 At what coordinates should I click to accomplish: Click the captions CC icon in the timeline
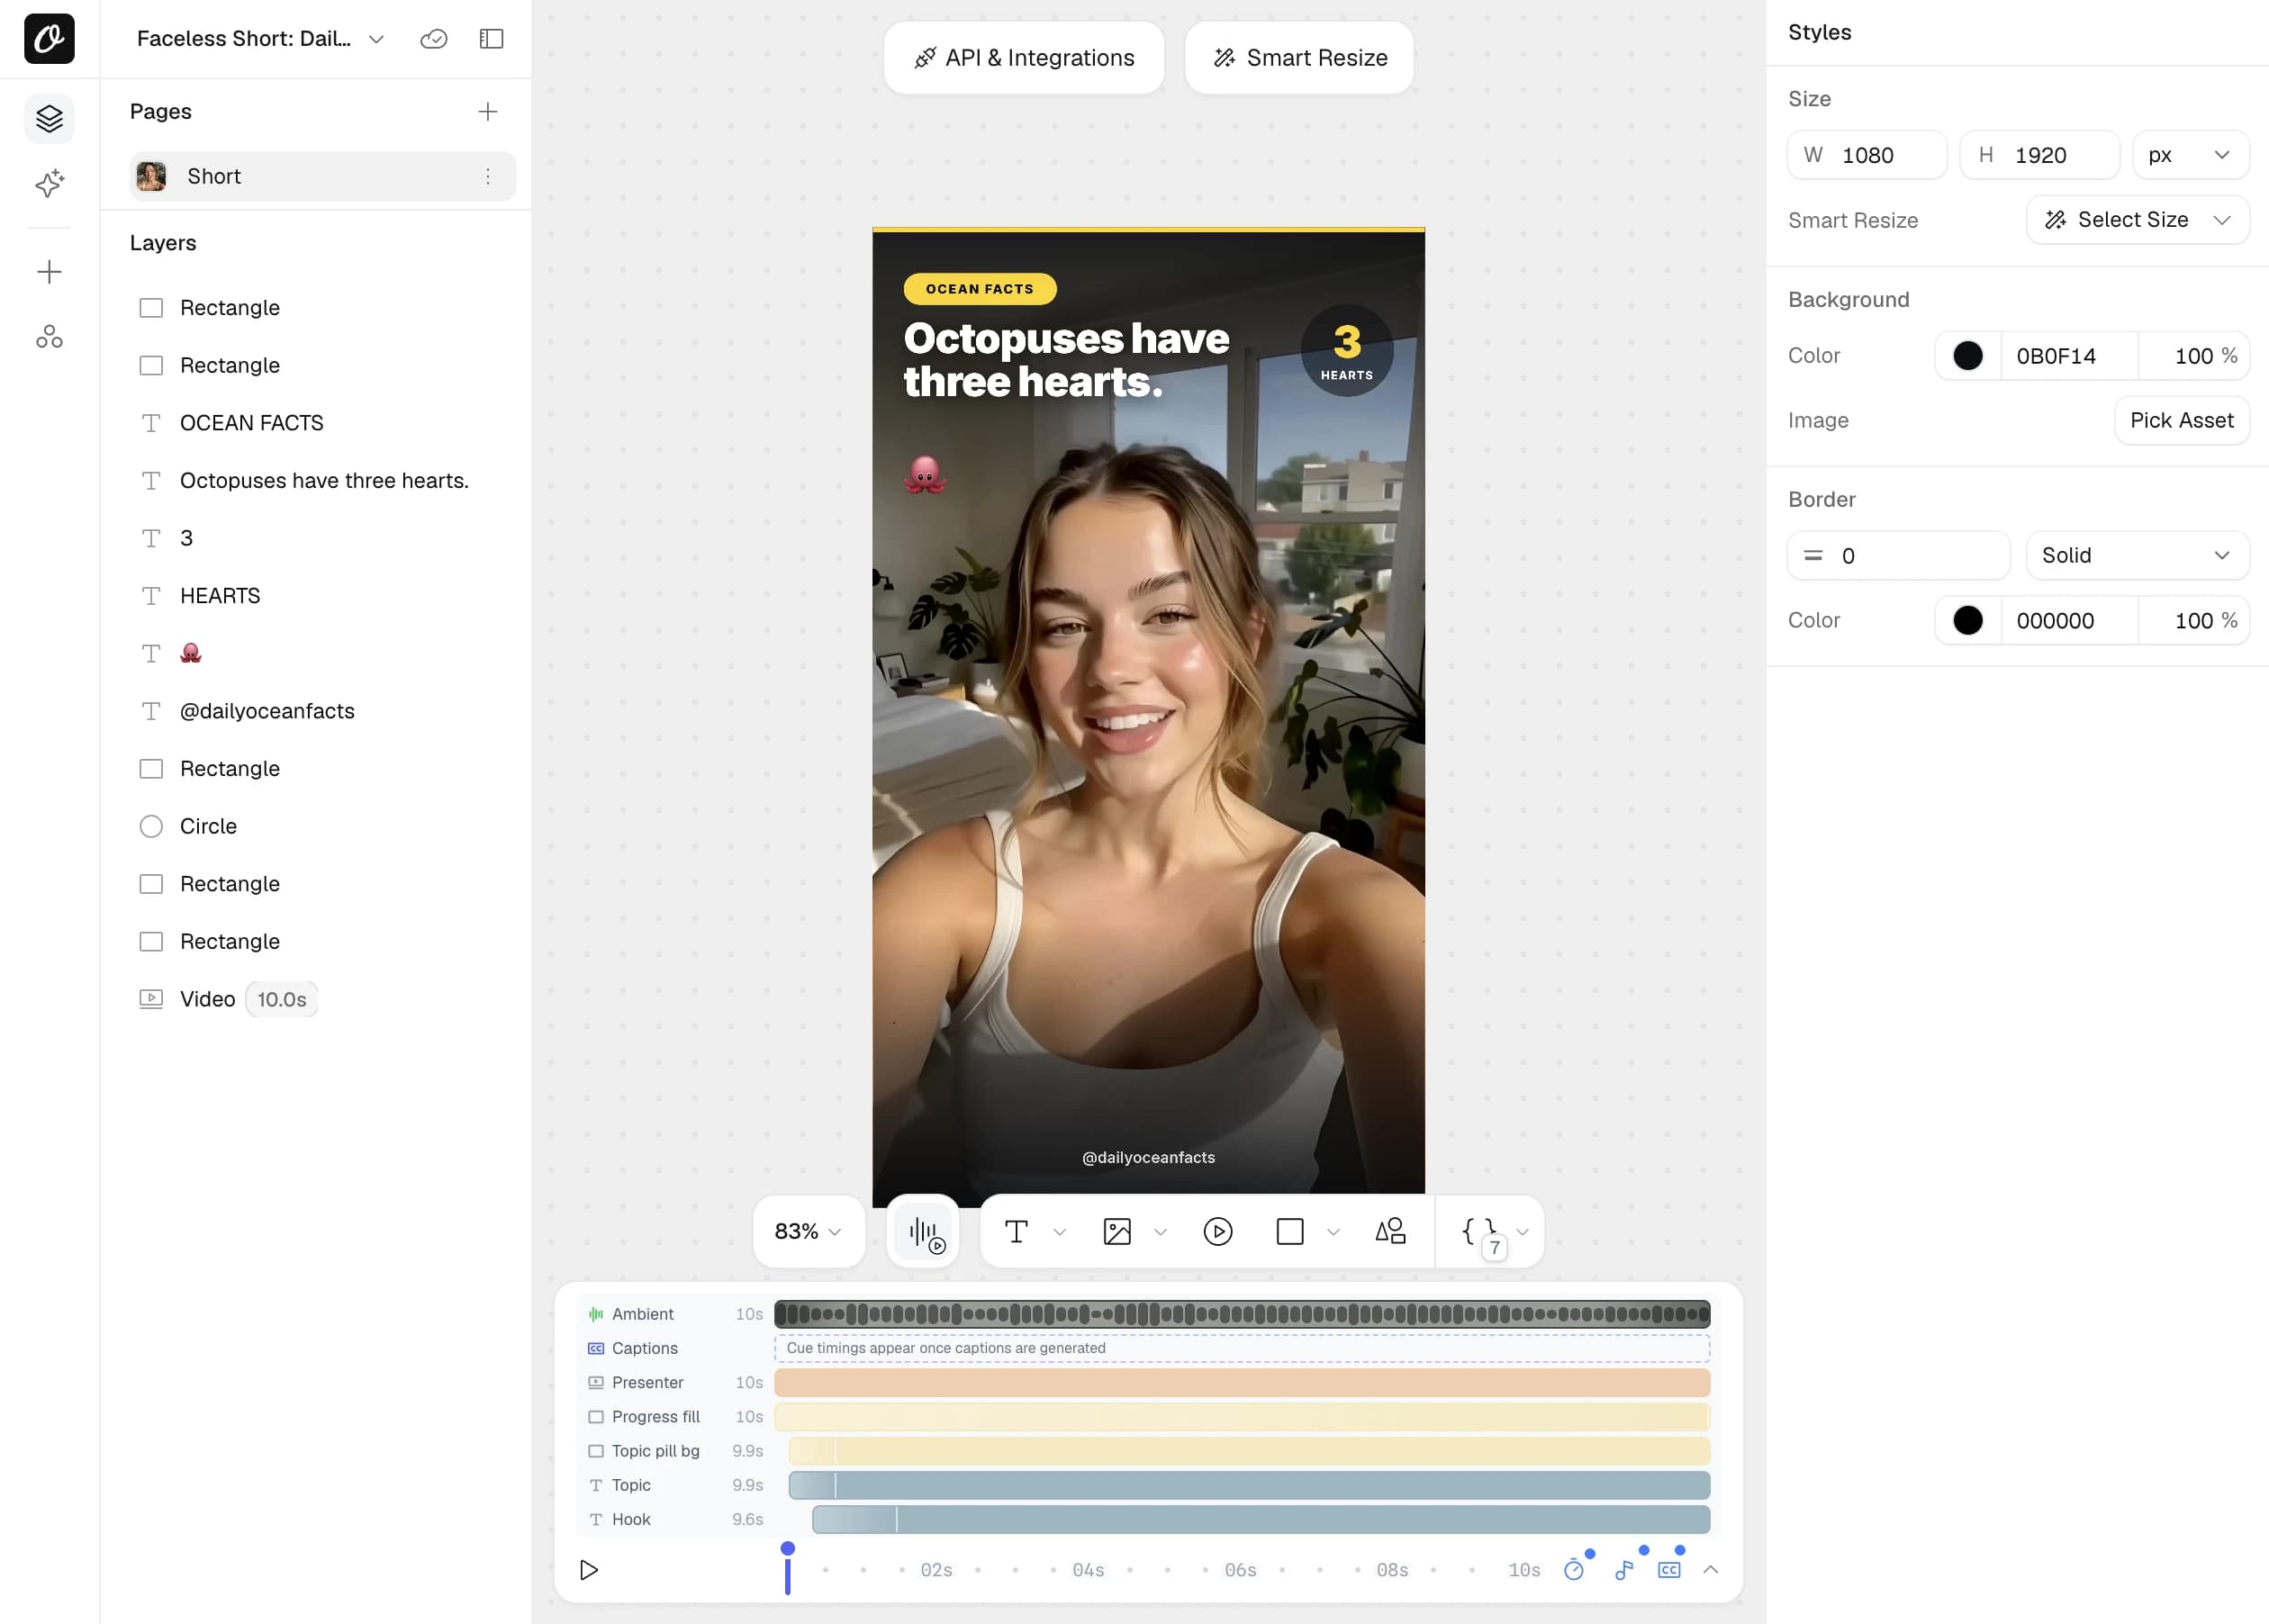1669,1569
